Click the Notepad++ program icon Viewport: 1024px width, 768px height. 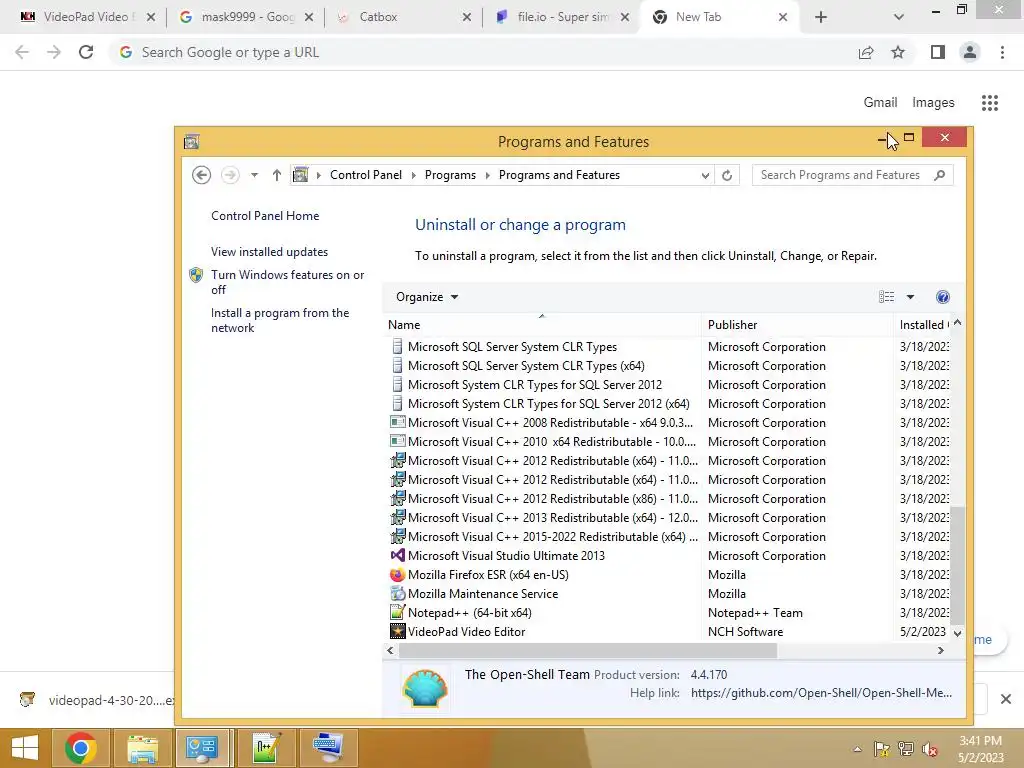pos(397,613)
